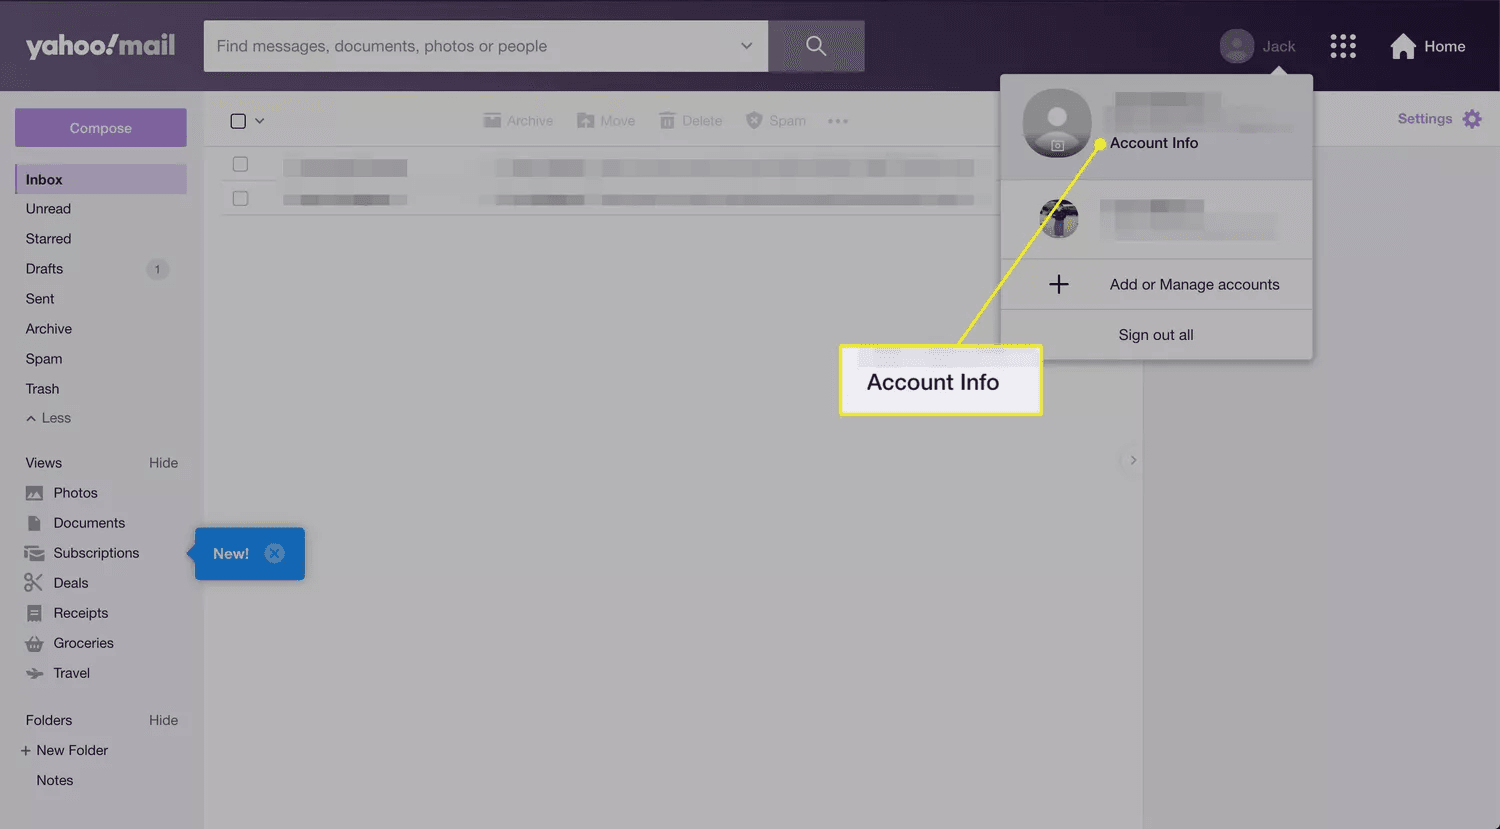Open the Yahoo apps grid icon
The width and height of the screenshot is (1500, 829).
point(1342,46)
